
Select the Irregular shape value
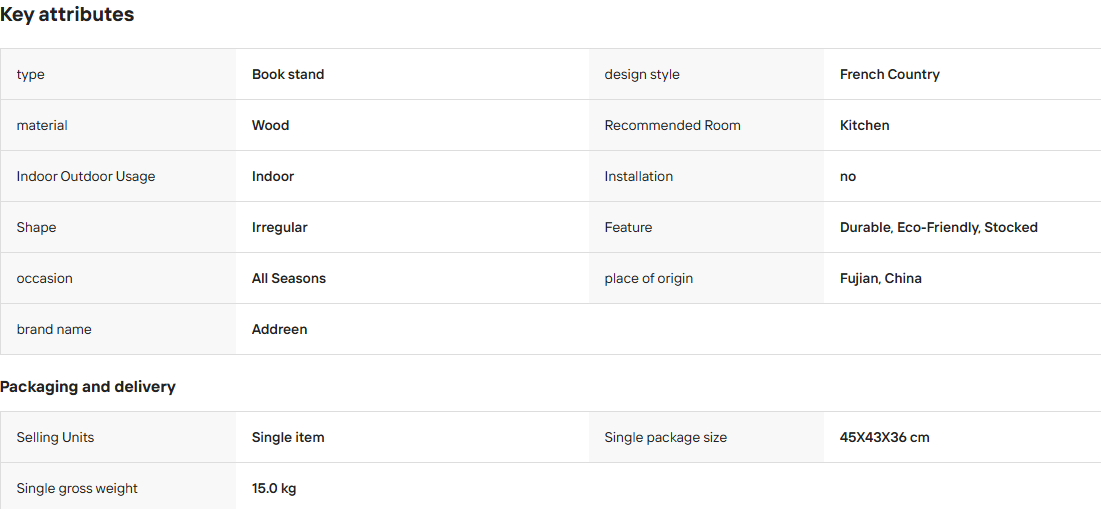click(279, 227)
